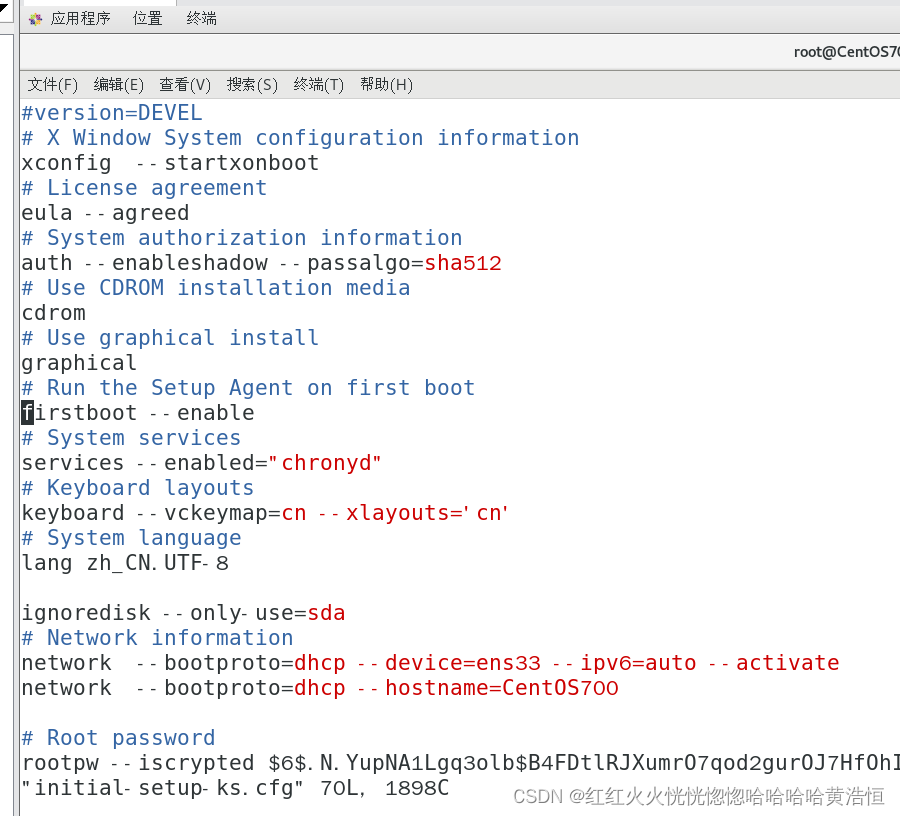Click the 'eula --agreed' line

tap(105, 213)
